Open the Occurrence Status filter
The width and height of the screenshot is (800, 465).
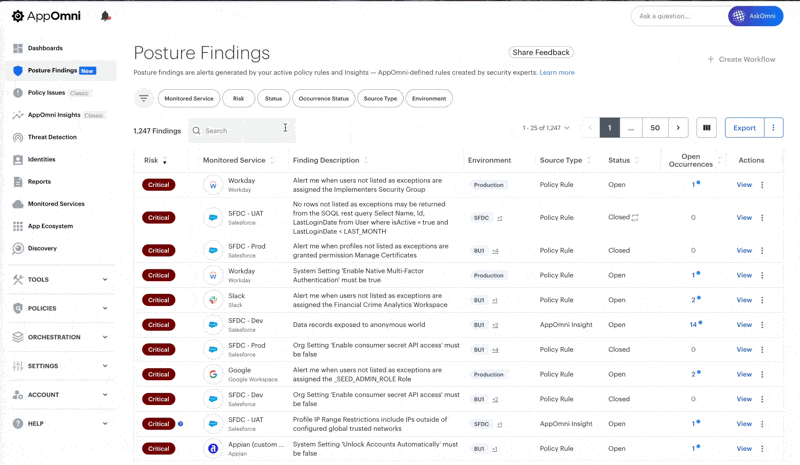pos(323,99)
